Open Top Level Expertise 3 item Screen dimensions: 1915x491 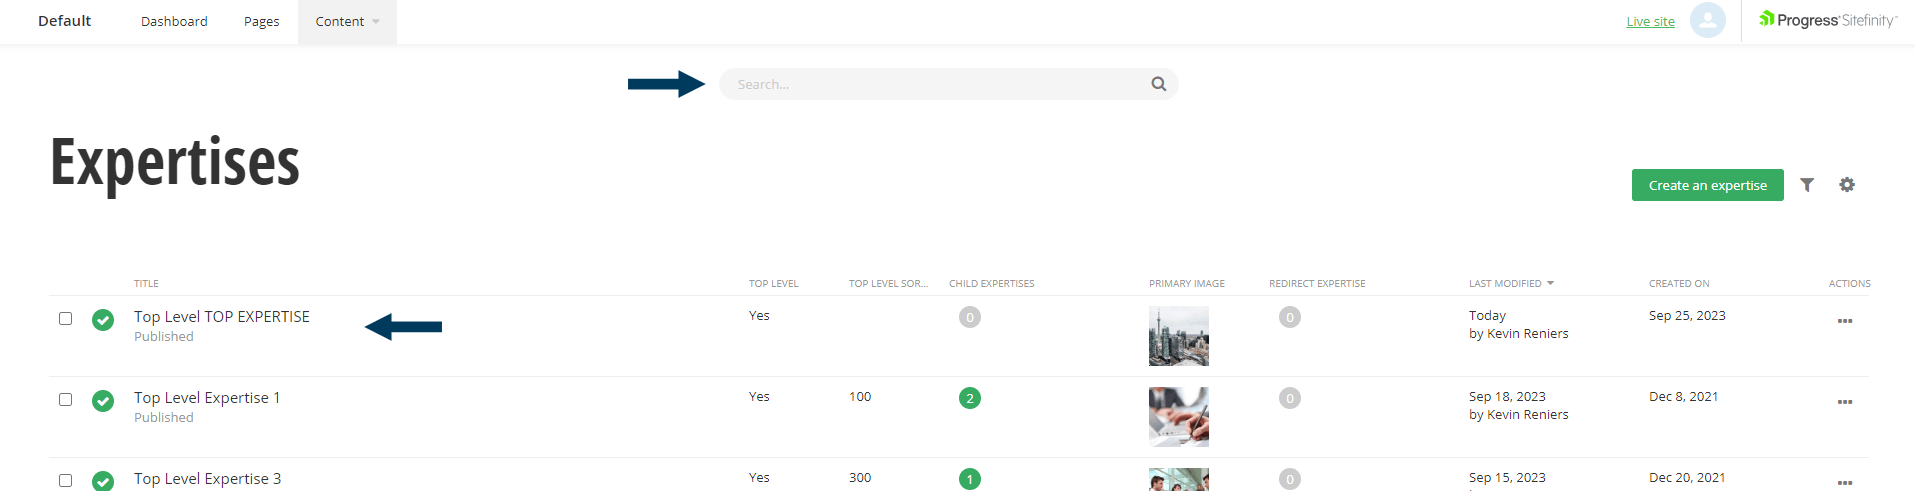pyautogui.click(x=208, y=479)
